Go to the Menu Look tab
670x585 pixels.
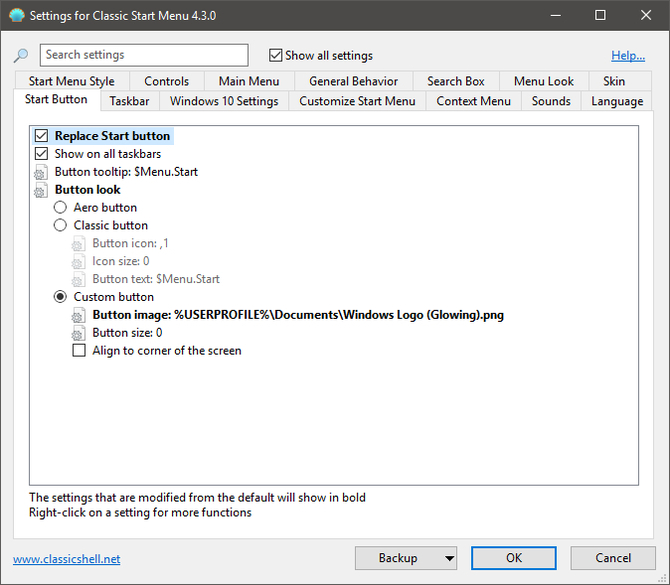click(x=544, y=81)
